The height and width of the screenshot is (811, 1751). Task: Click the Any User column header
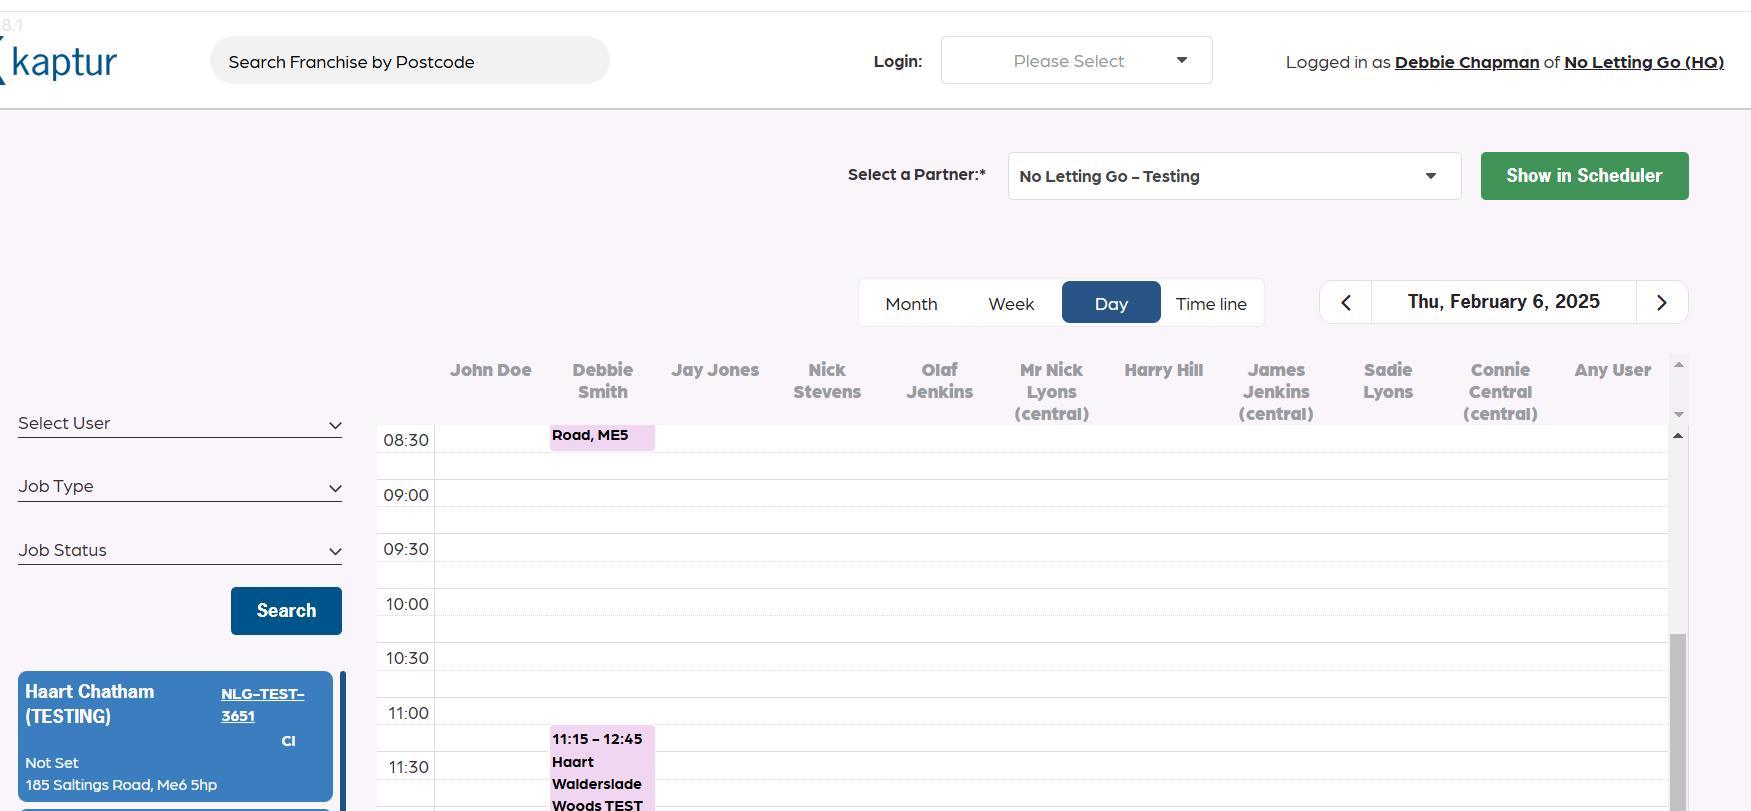click(x=1612, y=370)
